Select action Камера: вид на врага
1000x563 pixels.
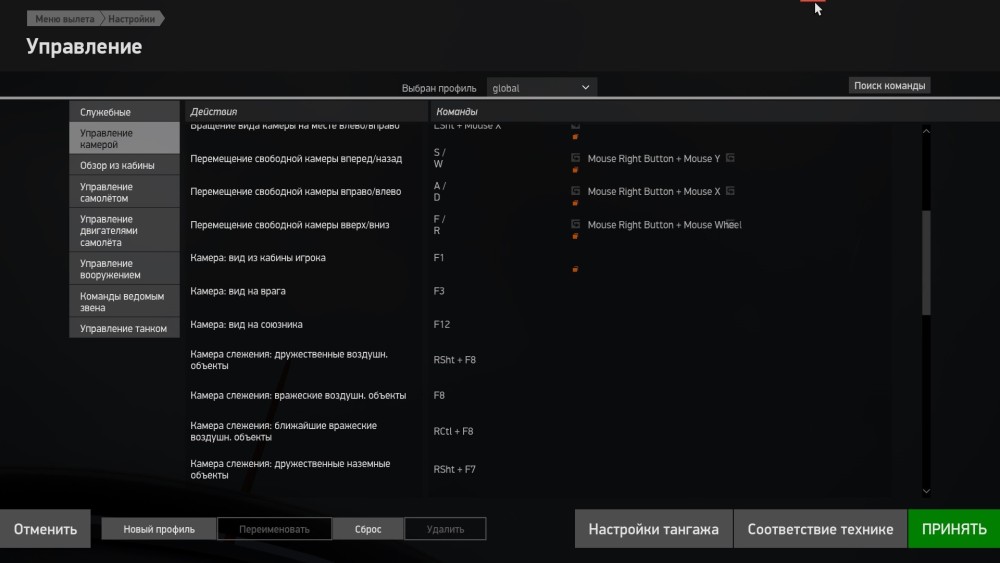(x=238, y=291)
